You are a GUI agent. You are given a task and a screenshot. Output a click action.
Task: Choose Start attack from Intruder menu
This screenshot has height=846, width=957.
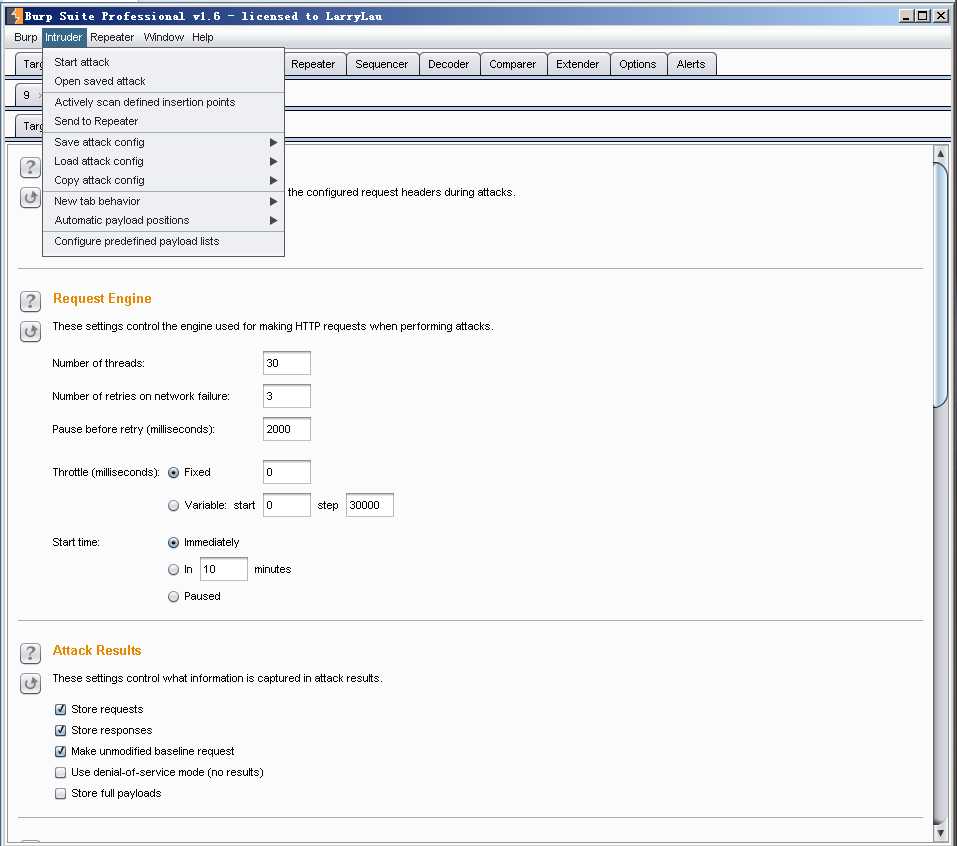tap(164, 62)
